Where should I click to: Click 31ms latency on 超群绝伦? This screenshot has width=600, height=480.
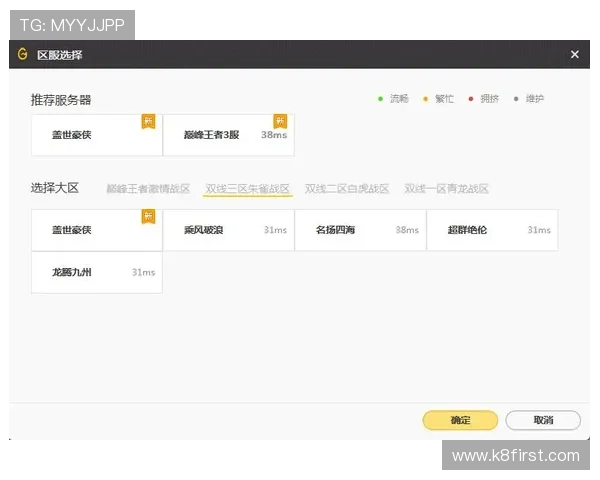coord(539,230)
